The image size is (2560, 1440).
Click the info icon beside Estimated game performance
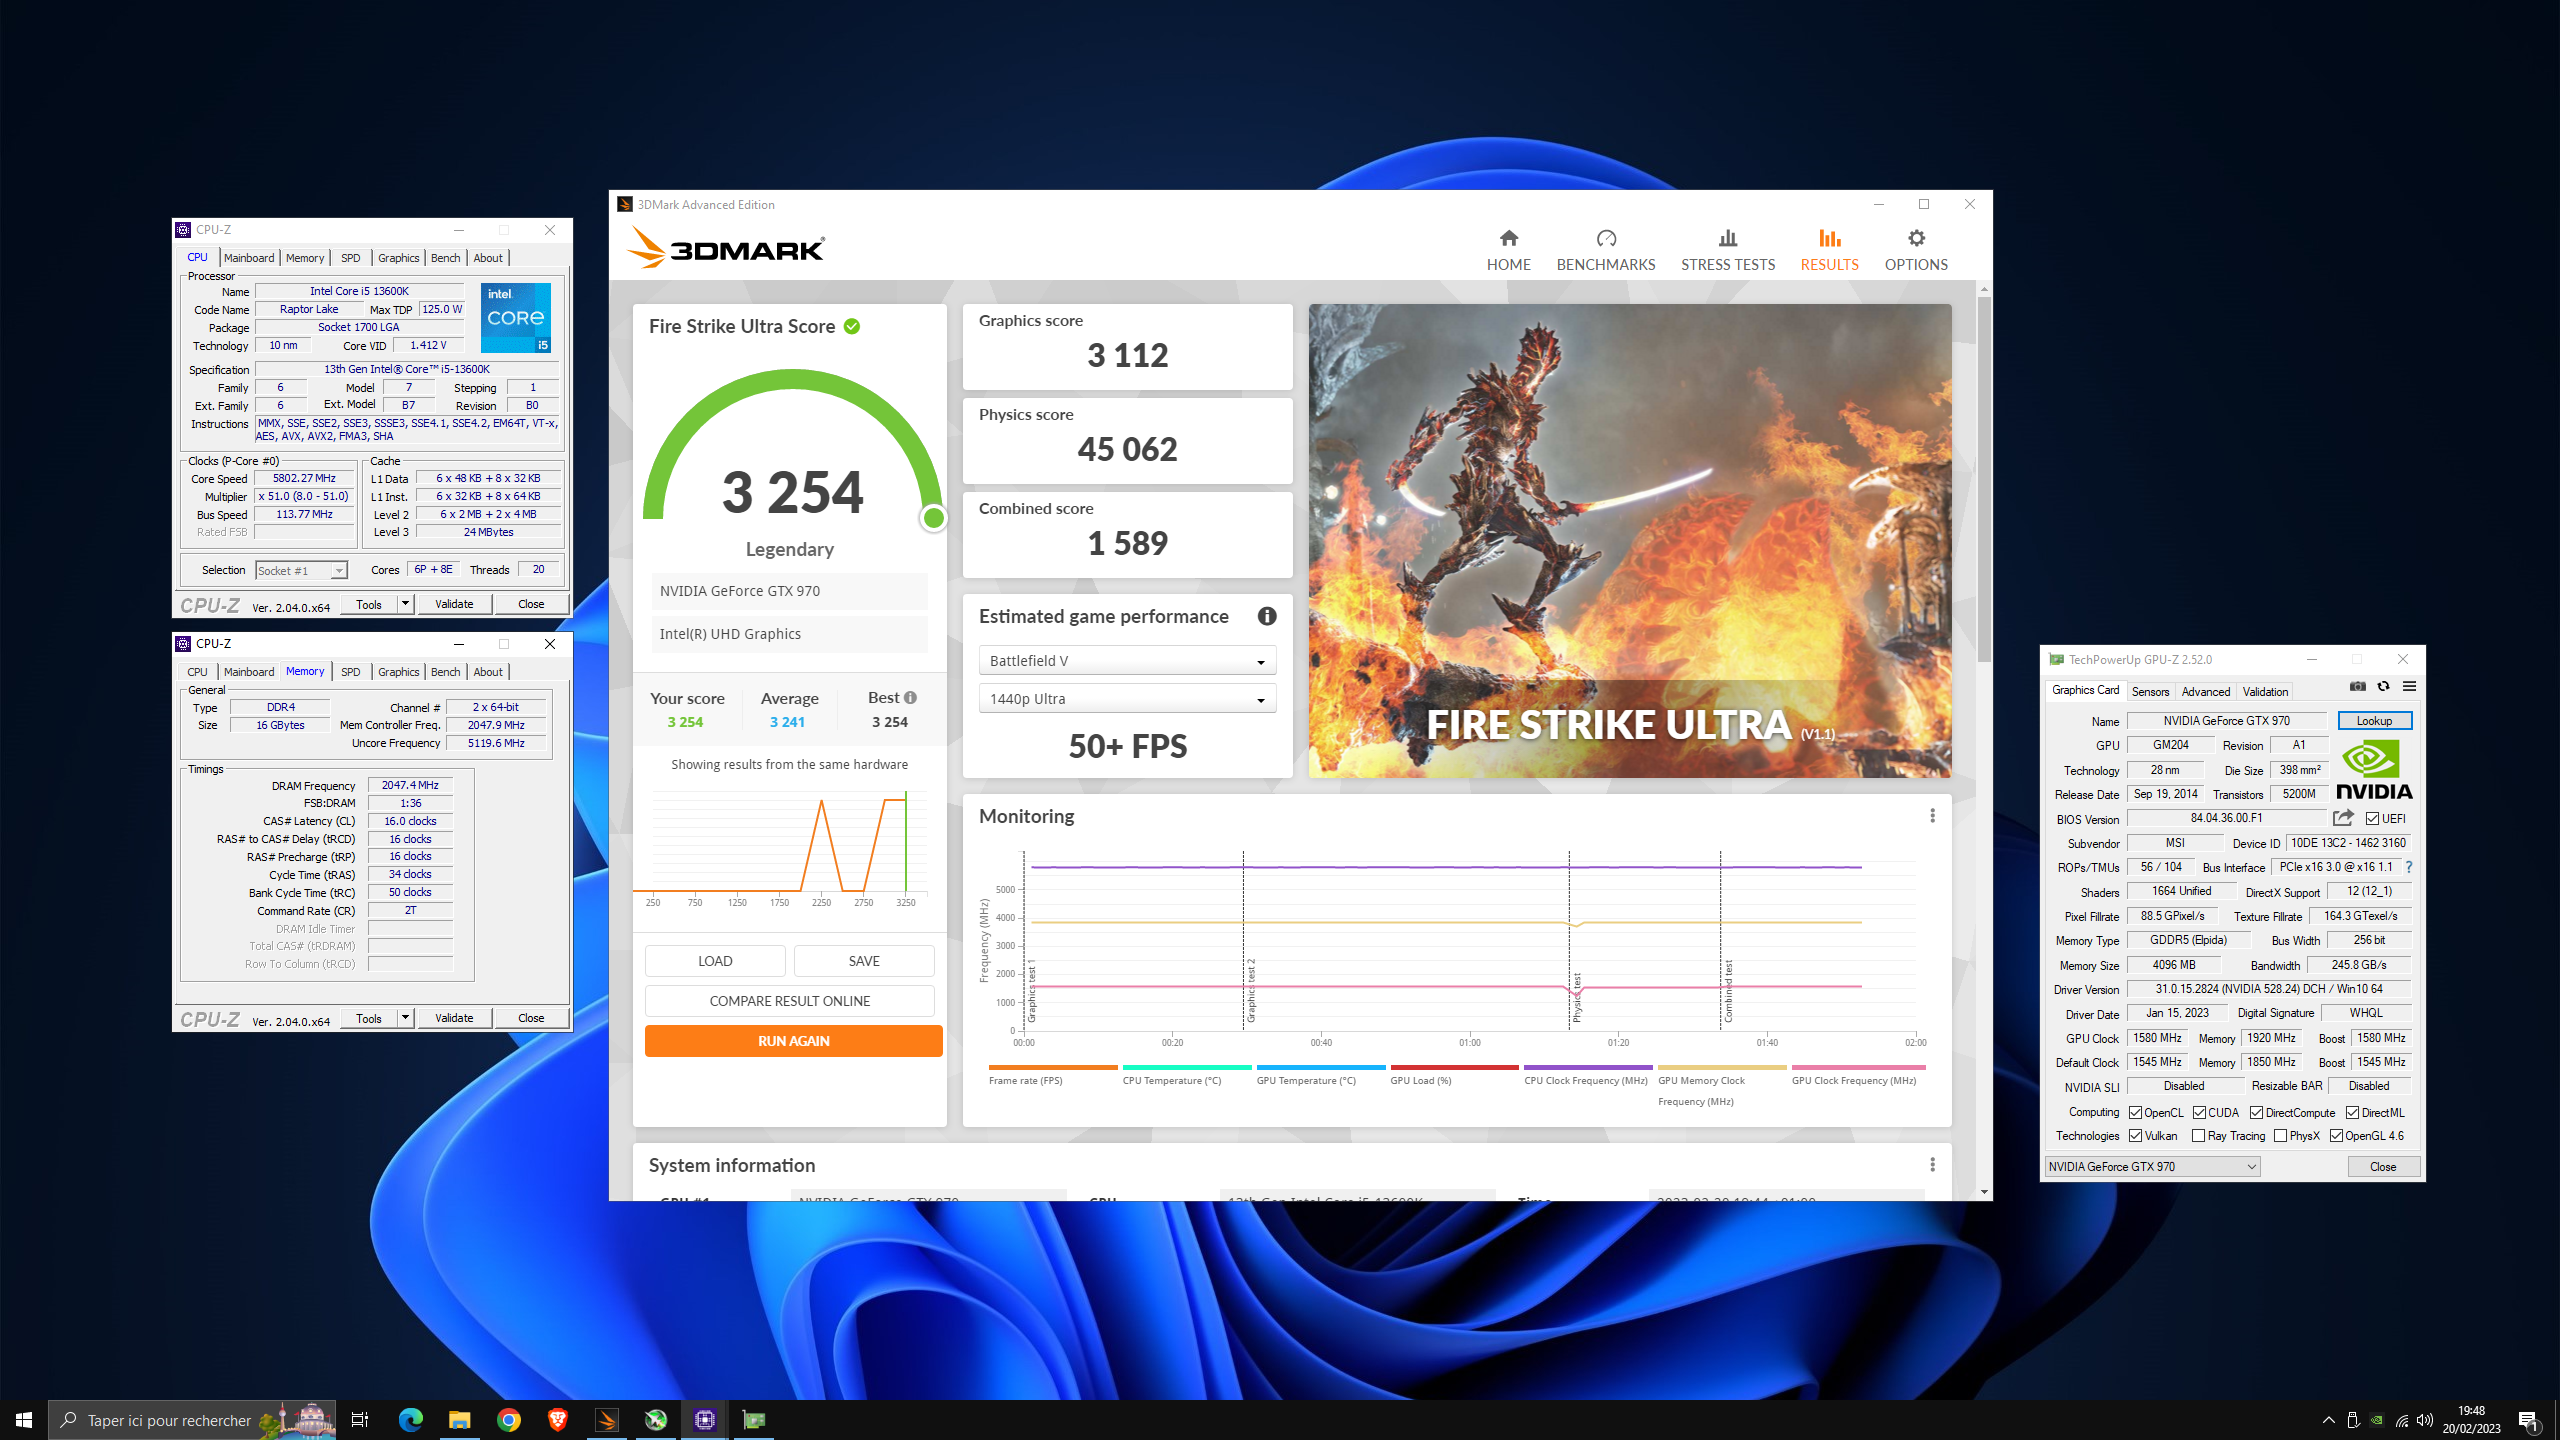1267,616
